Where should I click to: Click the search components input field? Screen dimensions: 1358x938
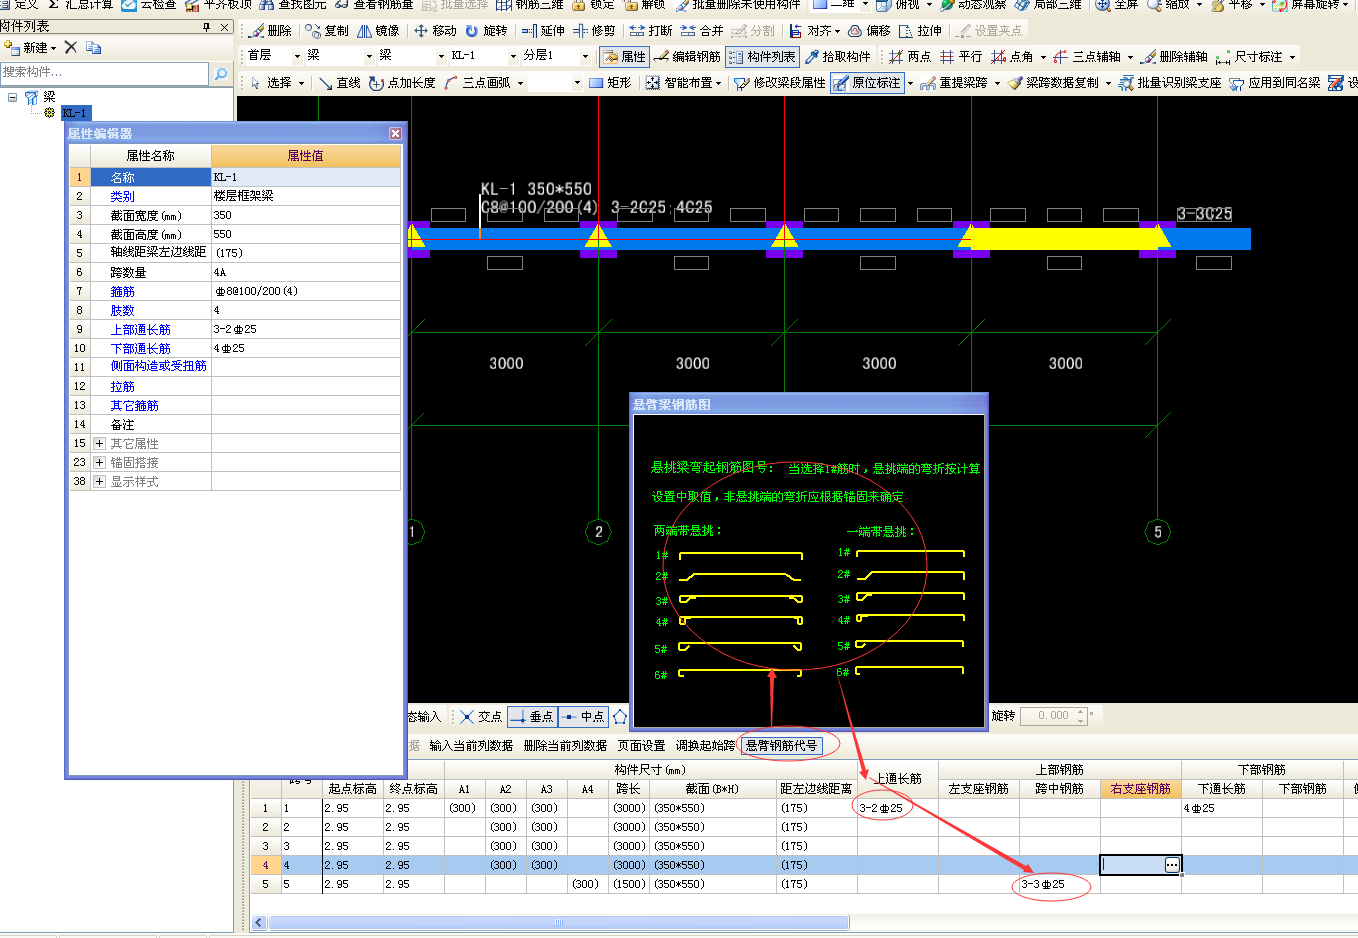click(104, 73)
